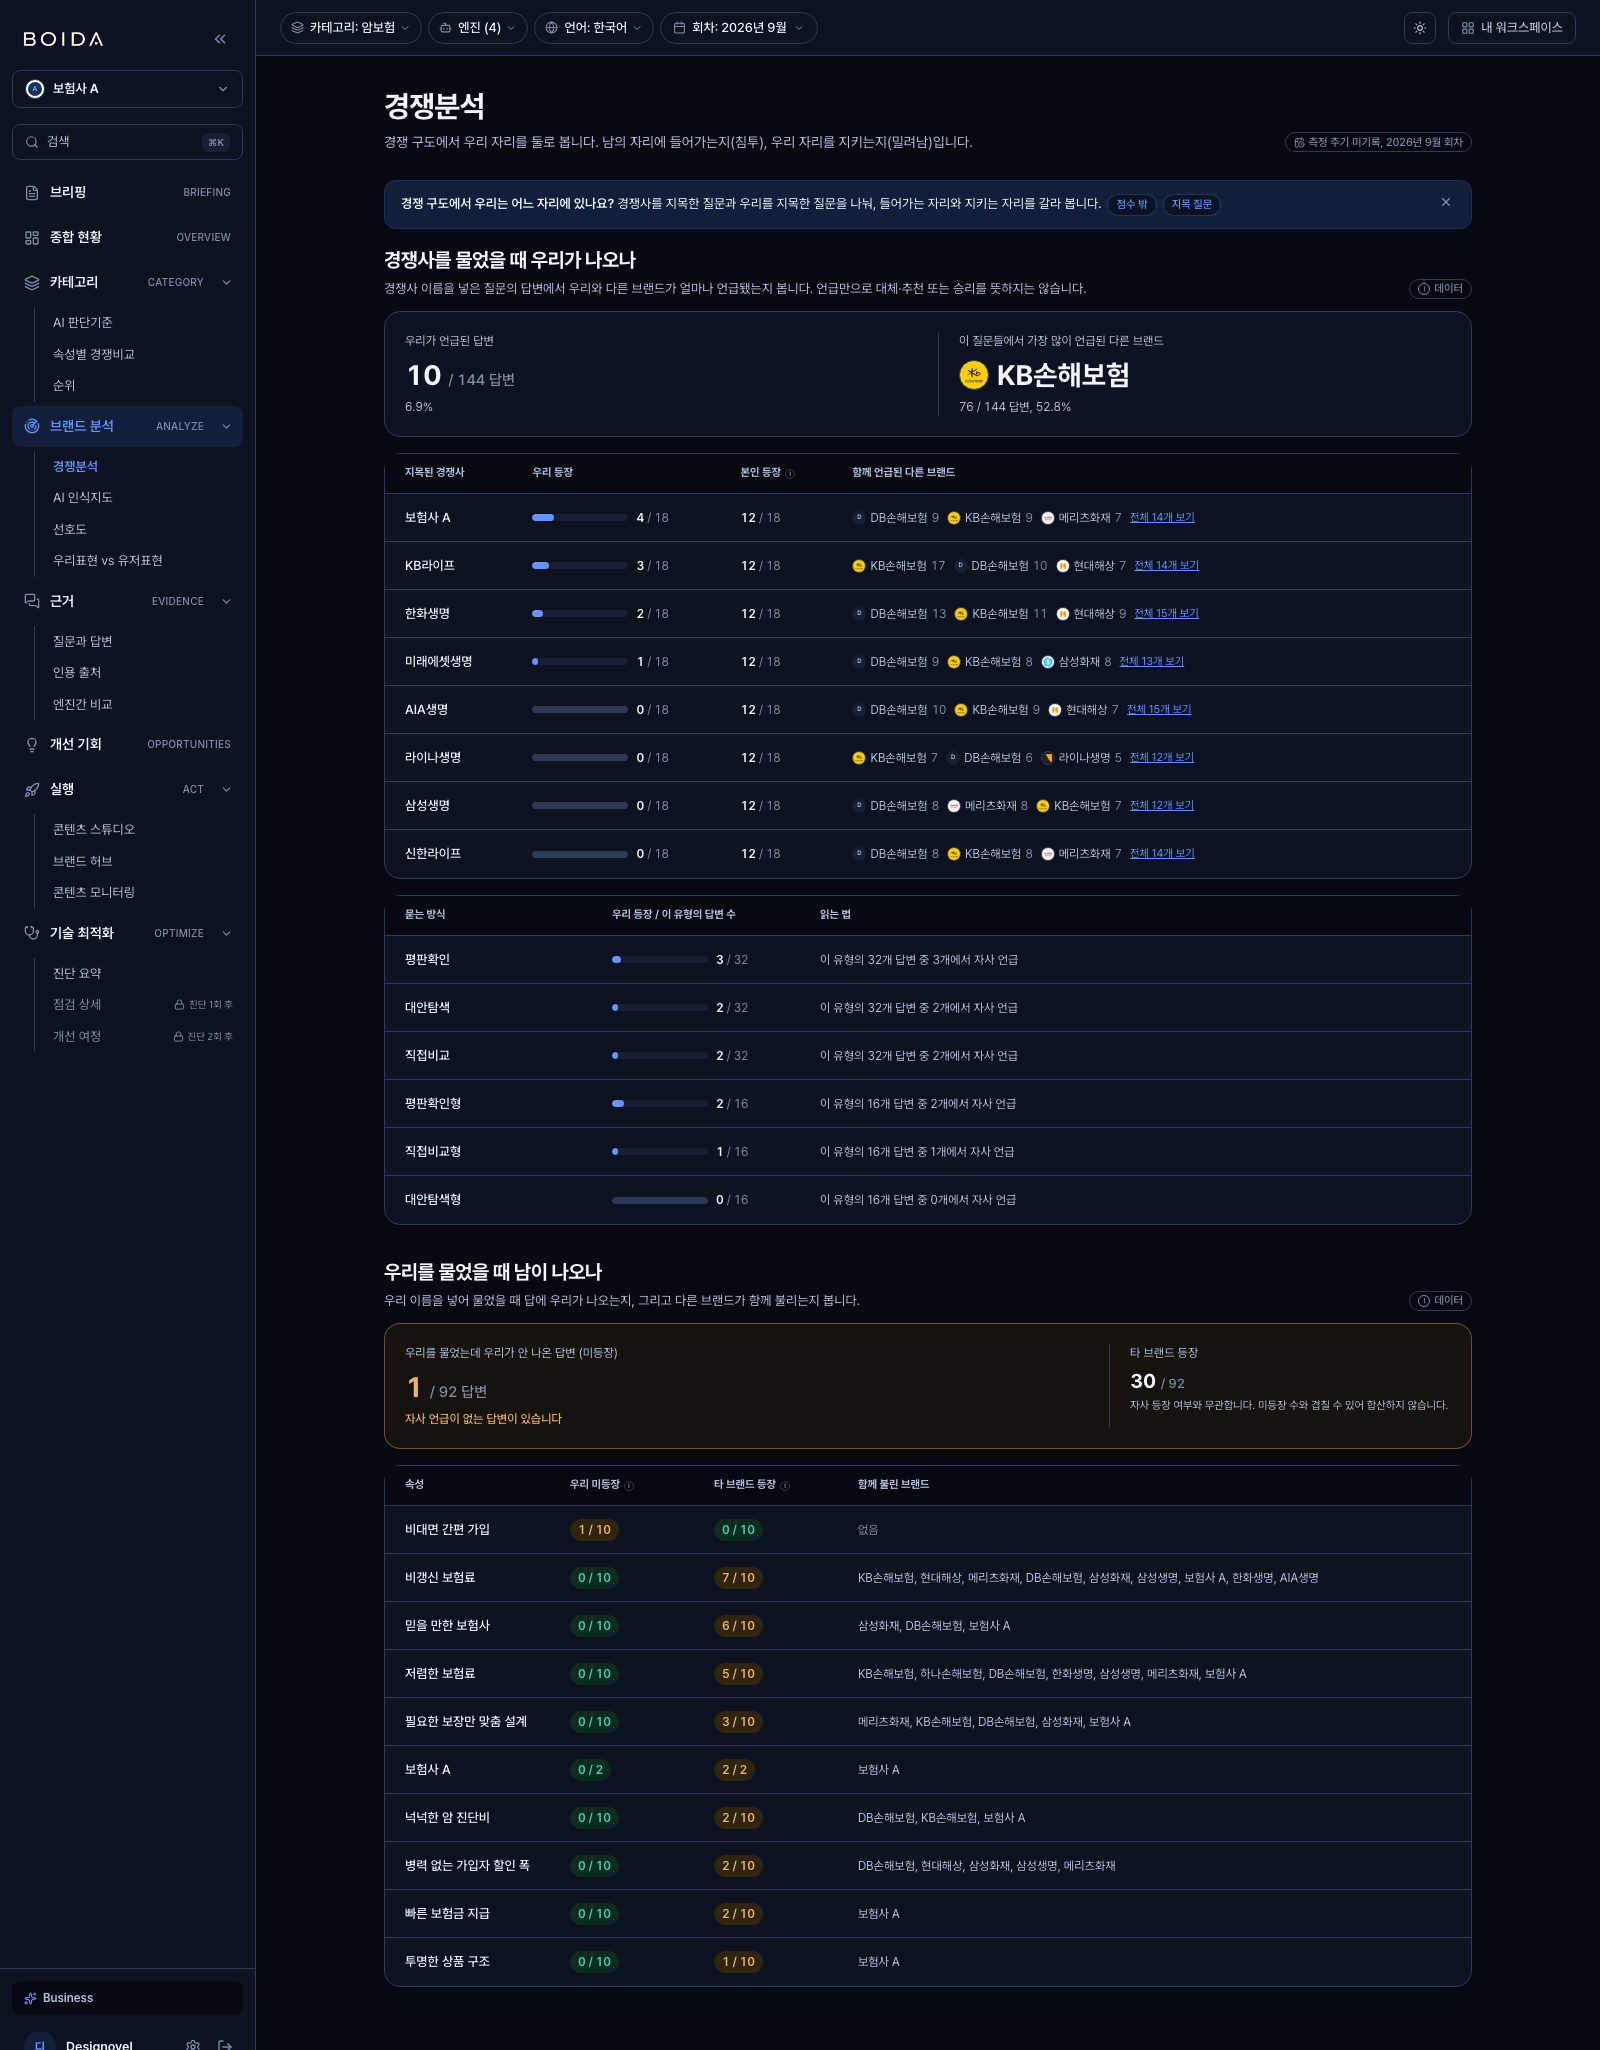Open 콘텐츠 모니터링 page
The height and width of the screenshot is (2050, 1600).
tap(94, 892)
